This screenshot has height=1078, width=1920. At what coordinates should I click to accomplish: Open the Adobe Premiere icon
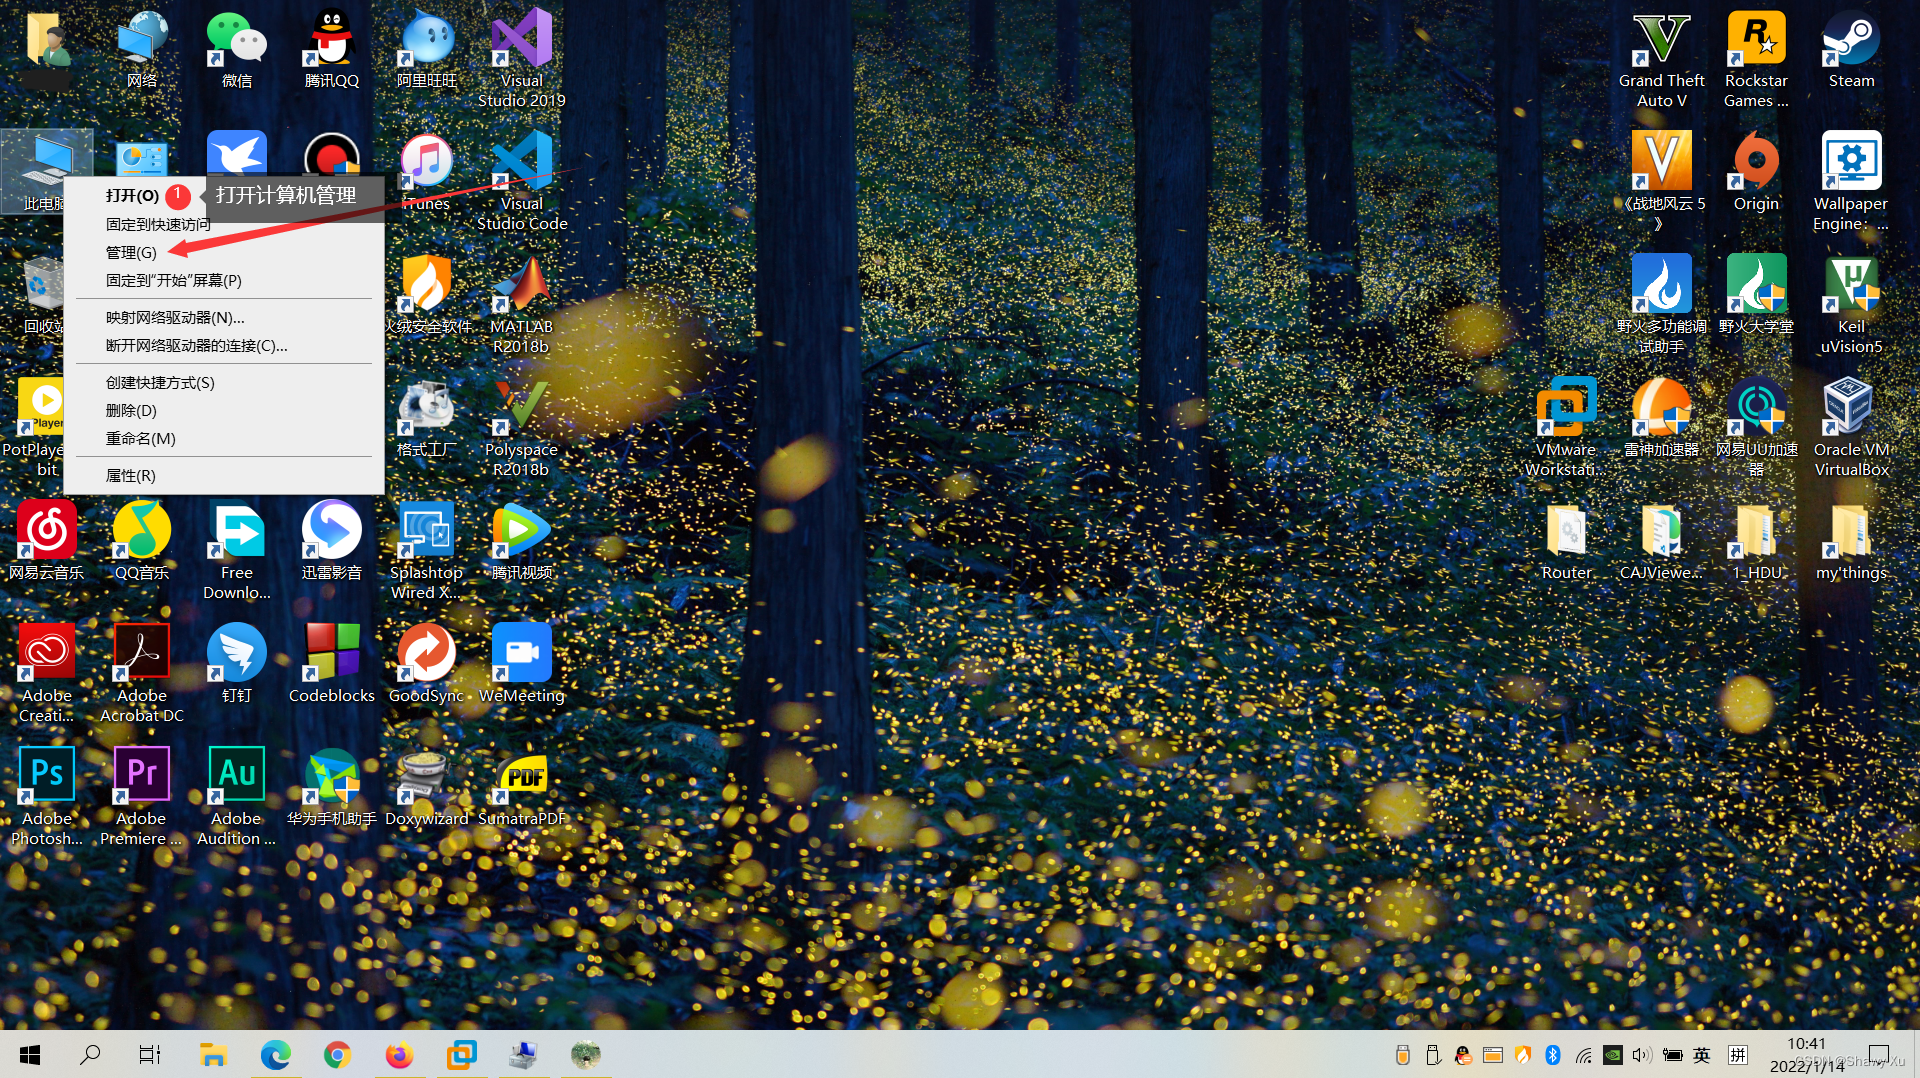(x=142, y=796)
